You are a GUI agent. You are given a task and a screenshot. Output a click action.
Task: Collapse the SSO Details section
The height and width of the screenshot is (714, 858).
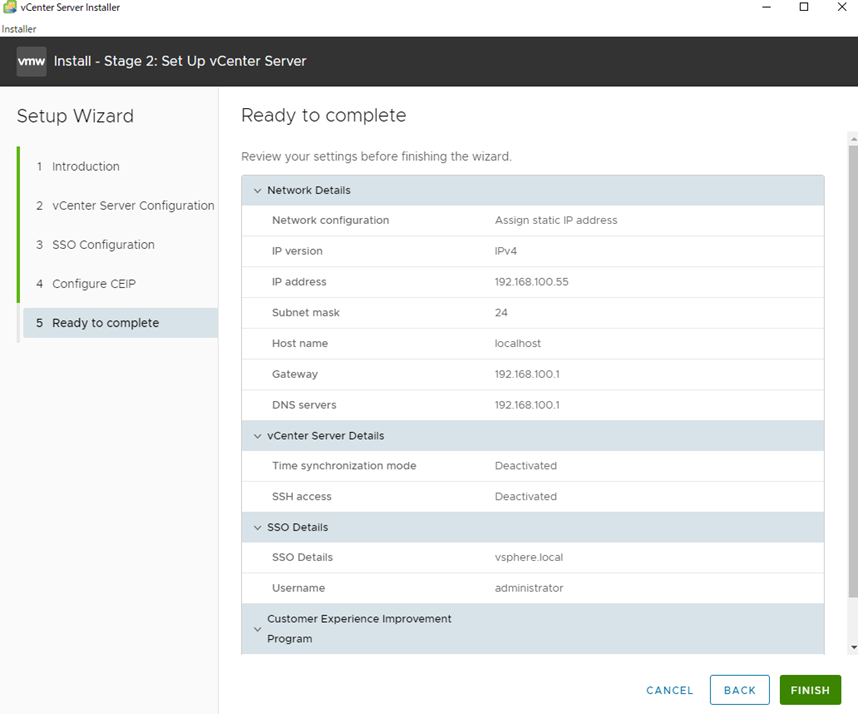[x=257, y=527]
